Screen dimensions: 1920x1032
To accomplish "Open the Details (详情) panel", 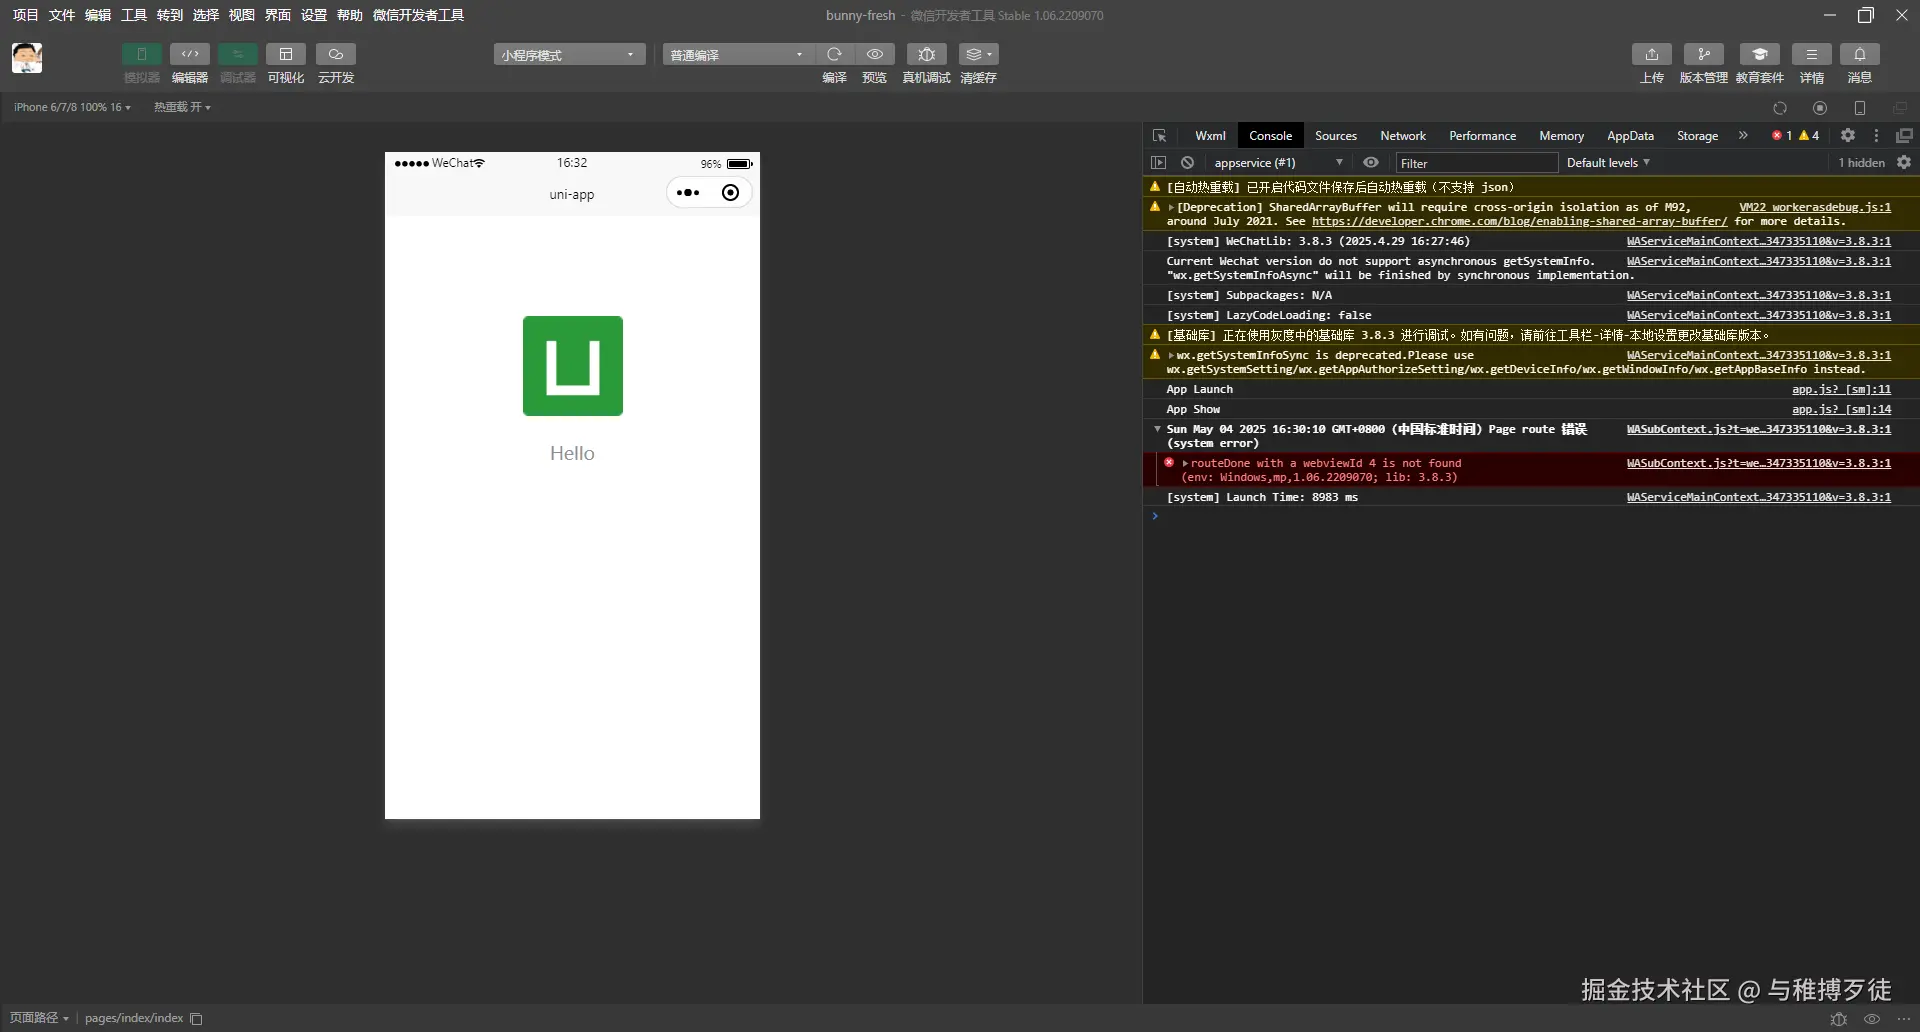I will 1811,55.
